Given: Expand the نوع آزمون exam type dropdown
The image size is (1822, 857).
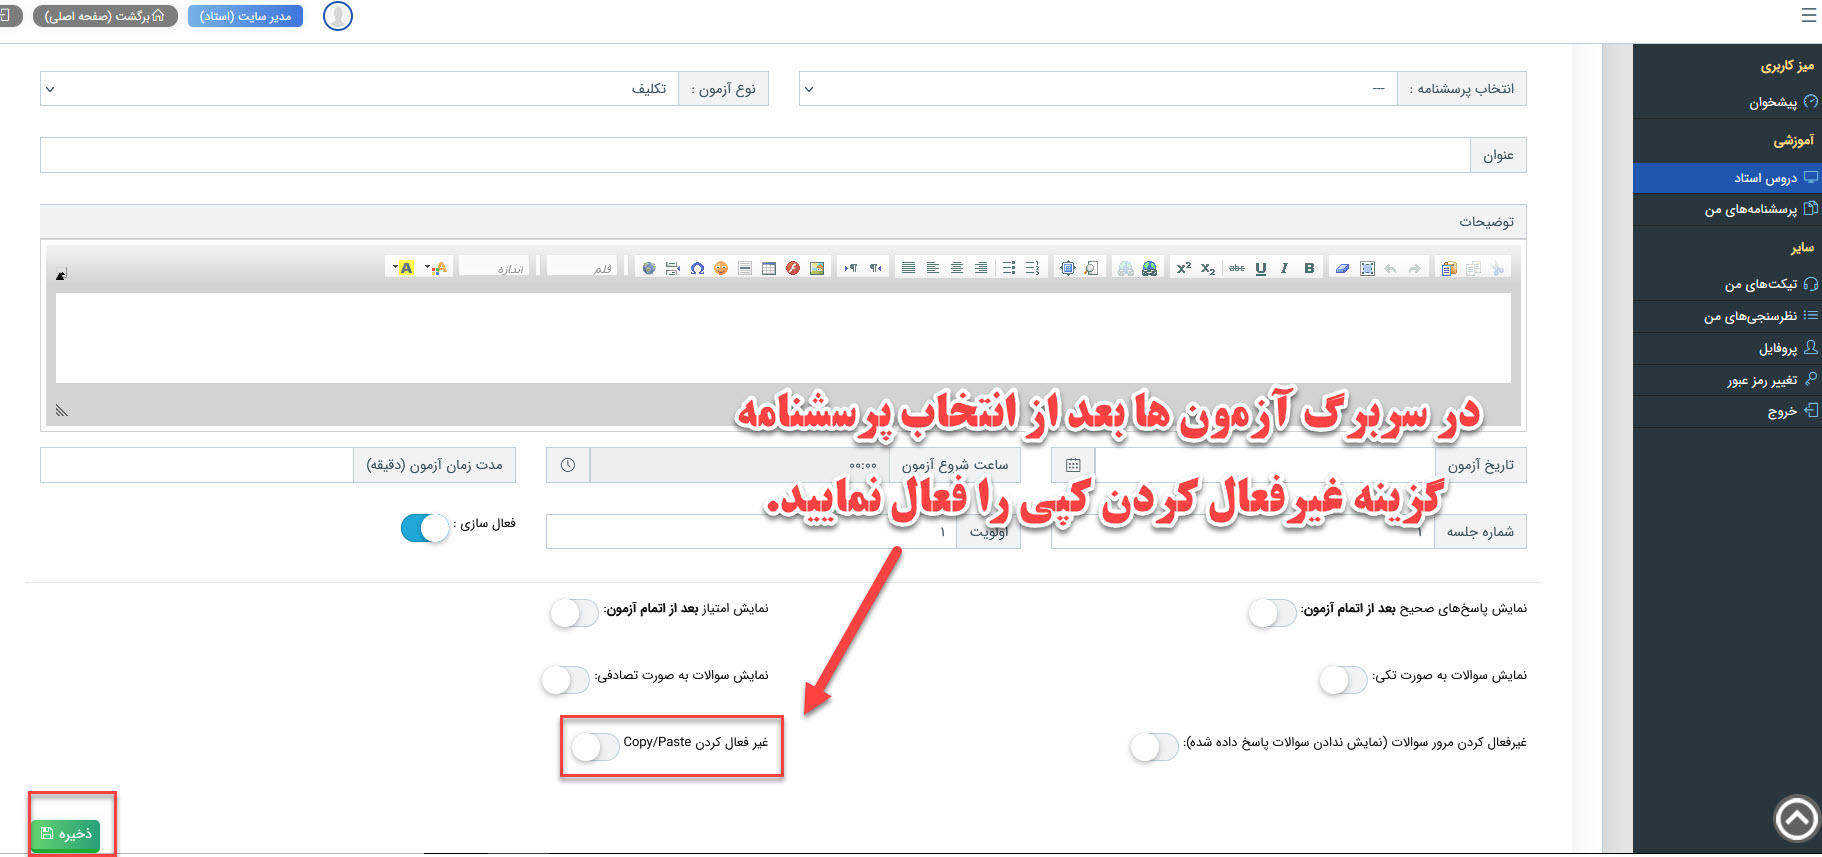Looking at the screenshot, I should point(360,89).
